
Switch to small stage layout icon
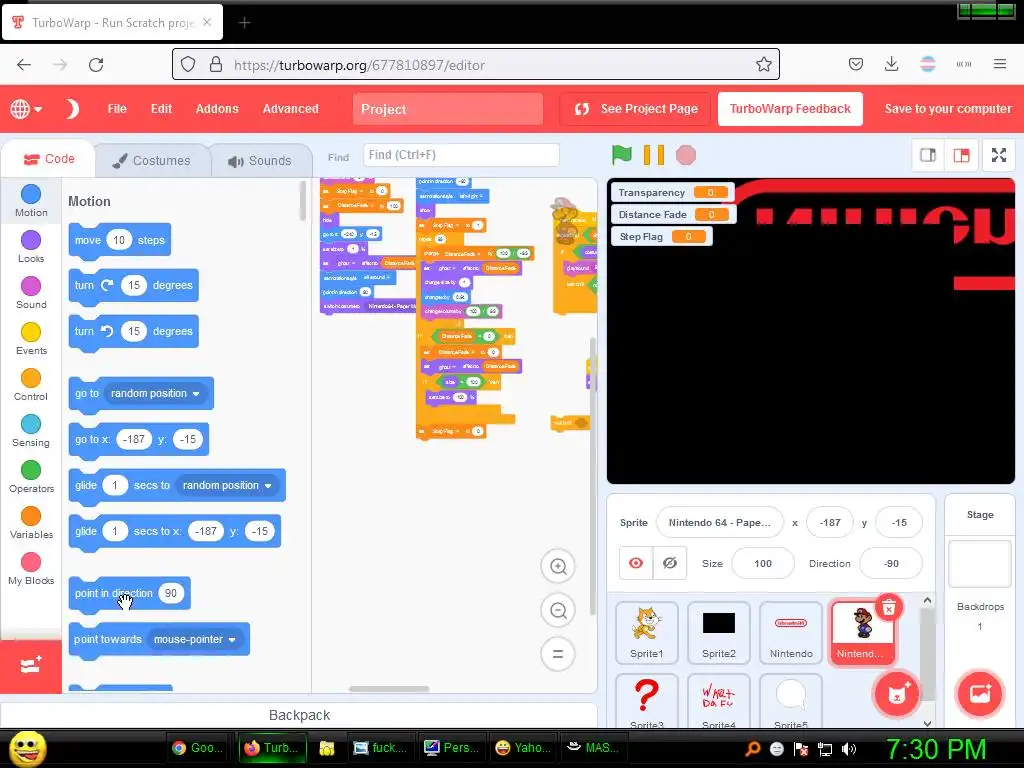coord(928,155)
